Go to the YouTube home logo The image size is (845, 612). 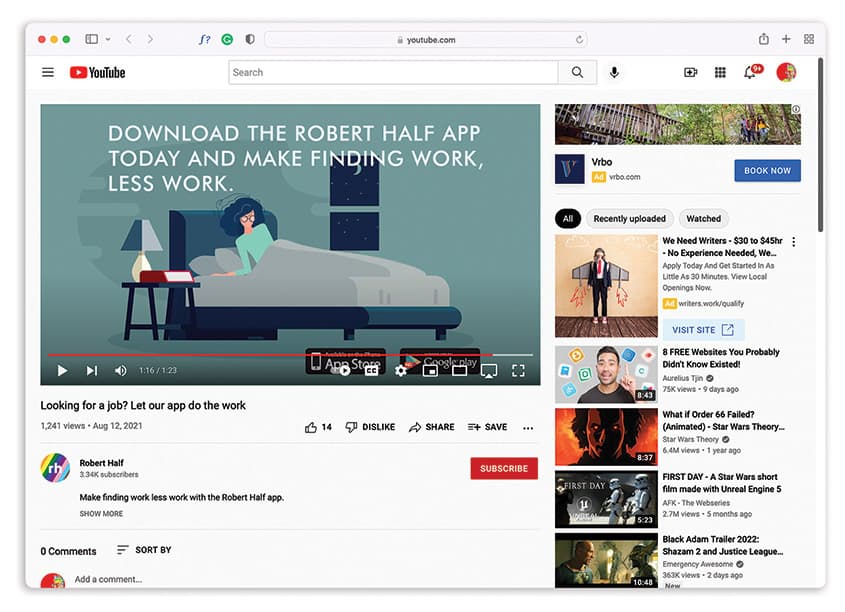pos(98,72)
